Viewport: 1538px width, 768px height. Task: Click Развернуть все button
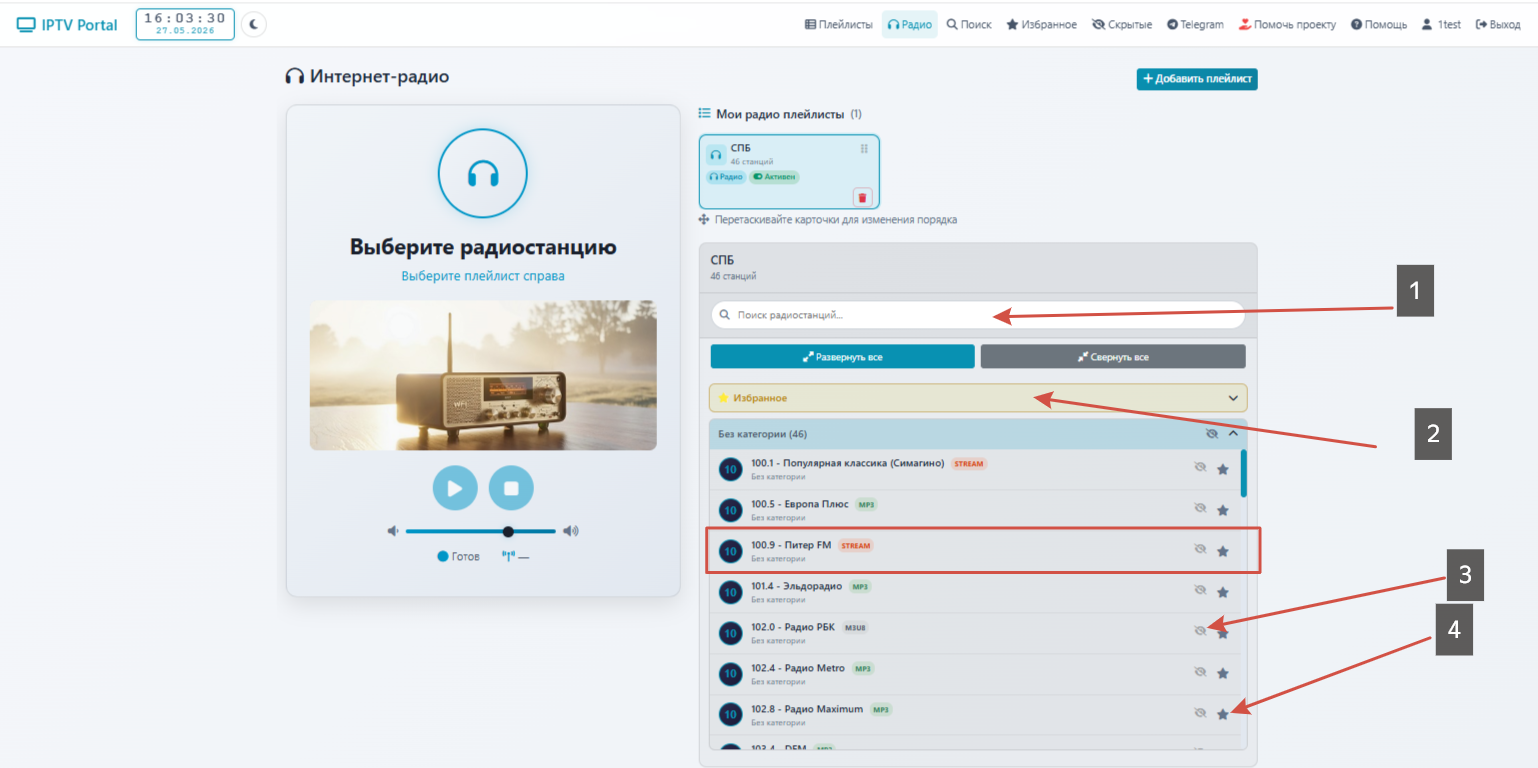(x=842, y=357)
